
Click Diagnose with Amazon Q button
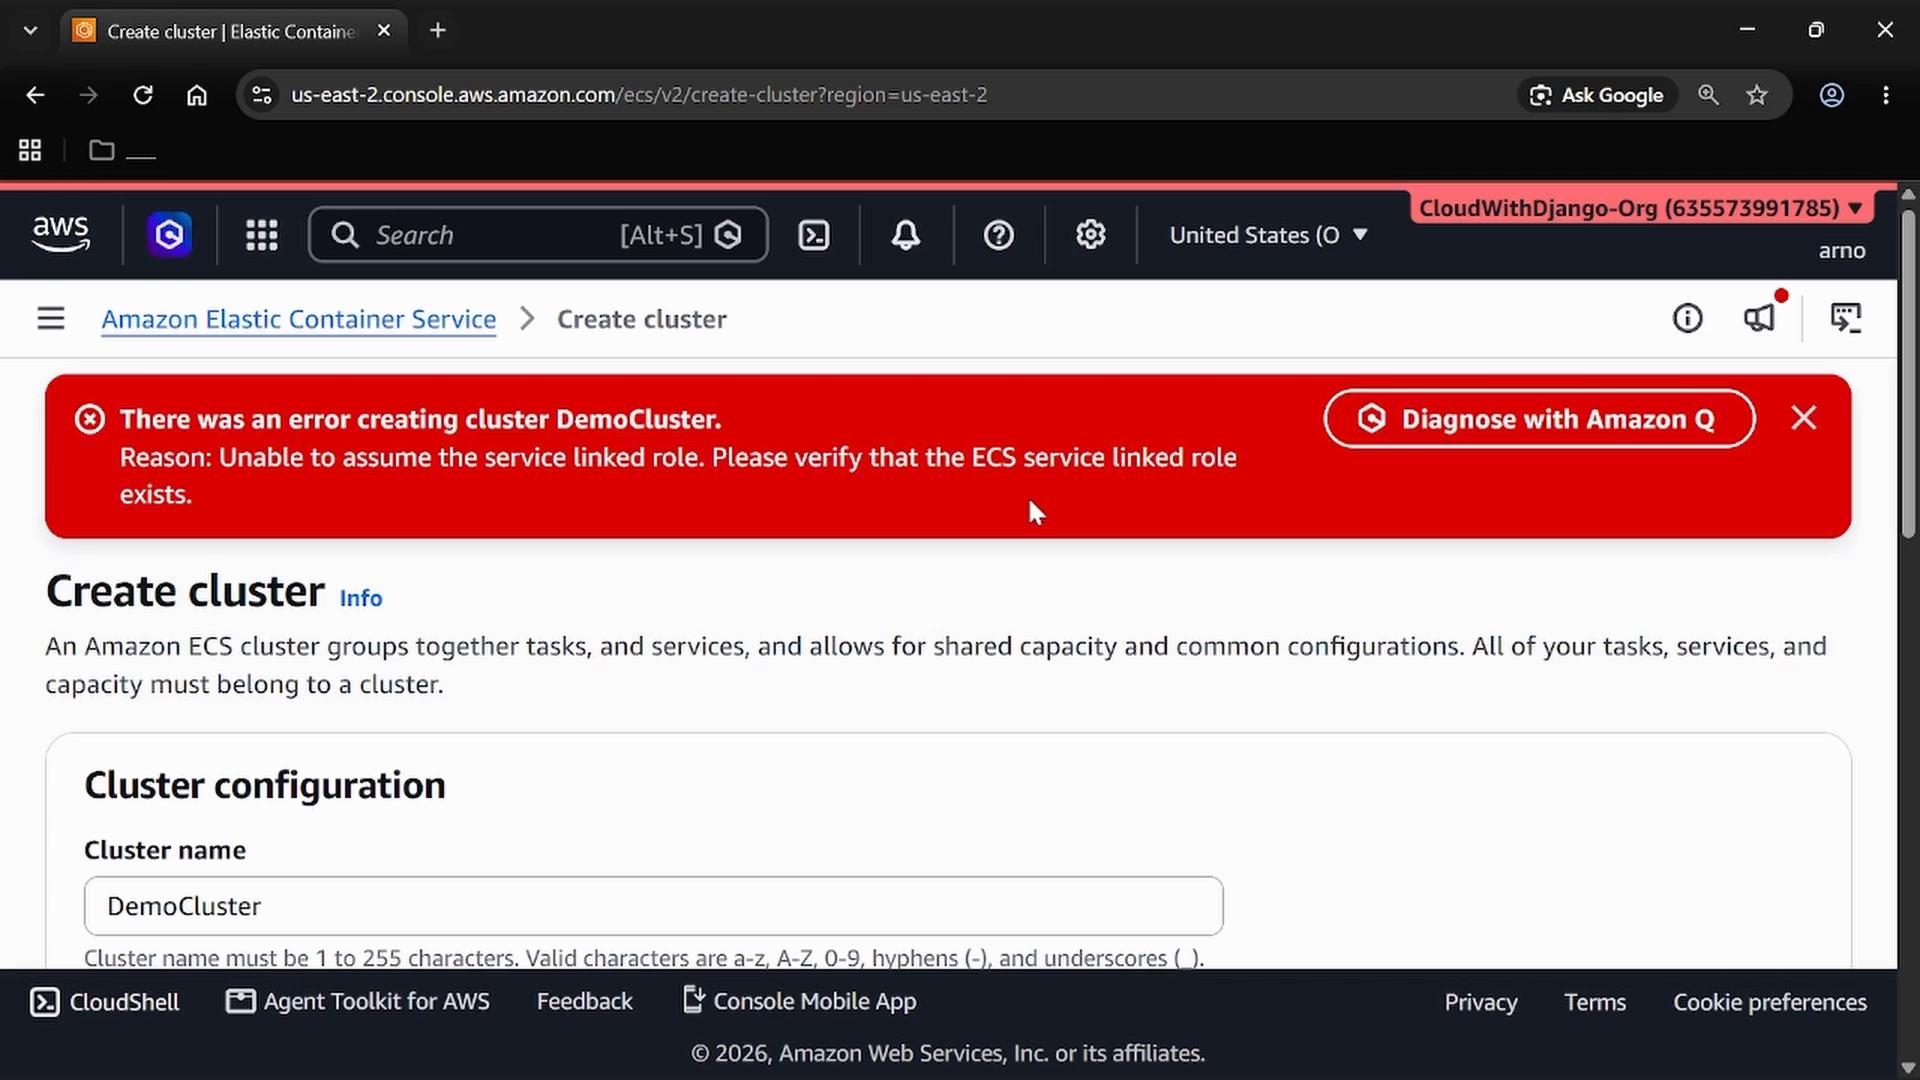tap(1540, 419)
